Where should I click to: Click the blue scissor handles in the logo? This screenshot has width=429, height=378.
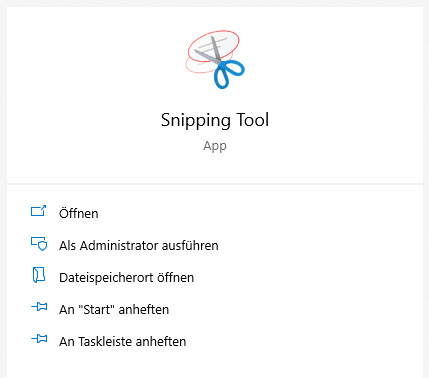tap(229, 74)
